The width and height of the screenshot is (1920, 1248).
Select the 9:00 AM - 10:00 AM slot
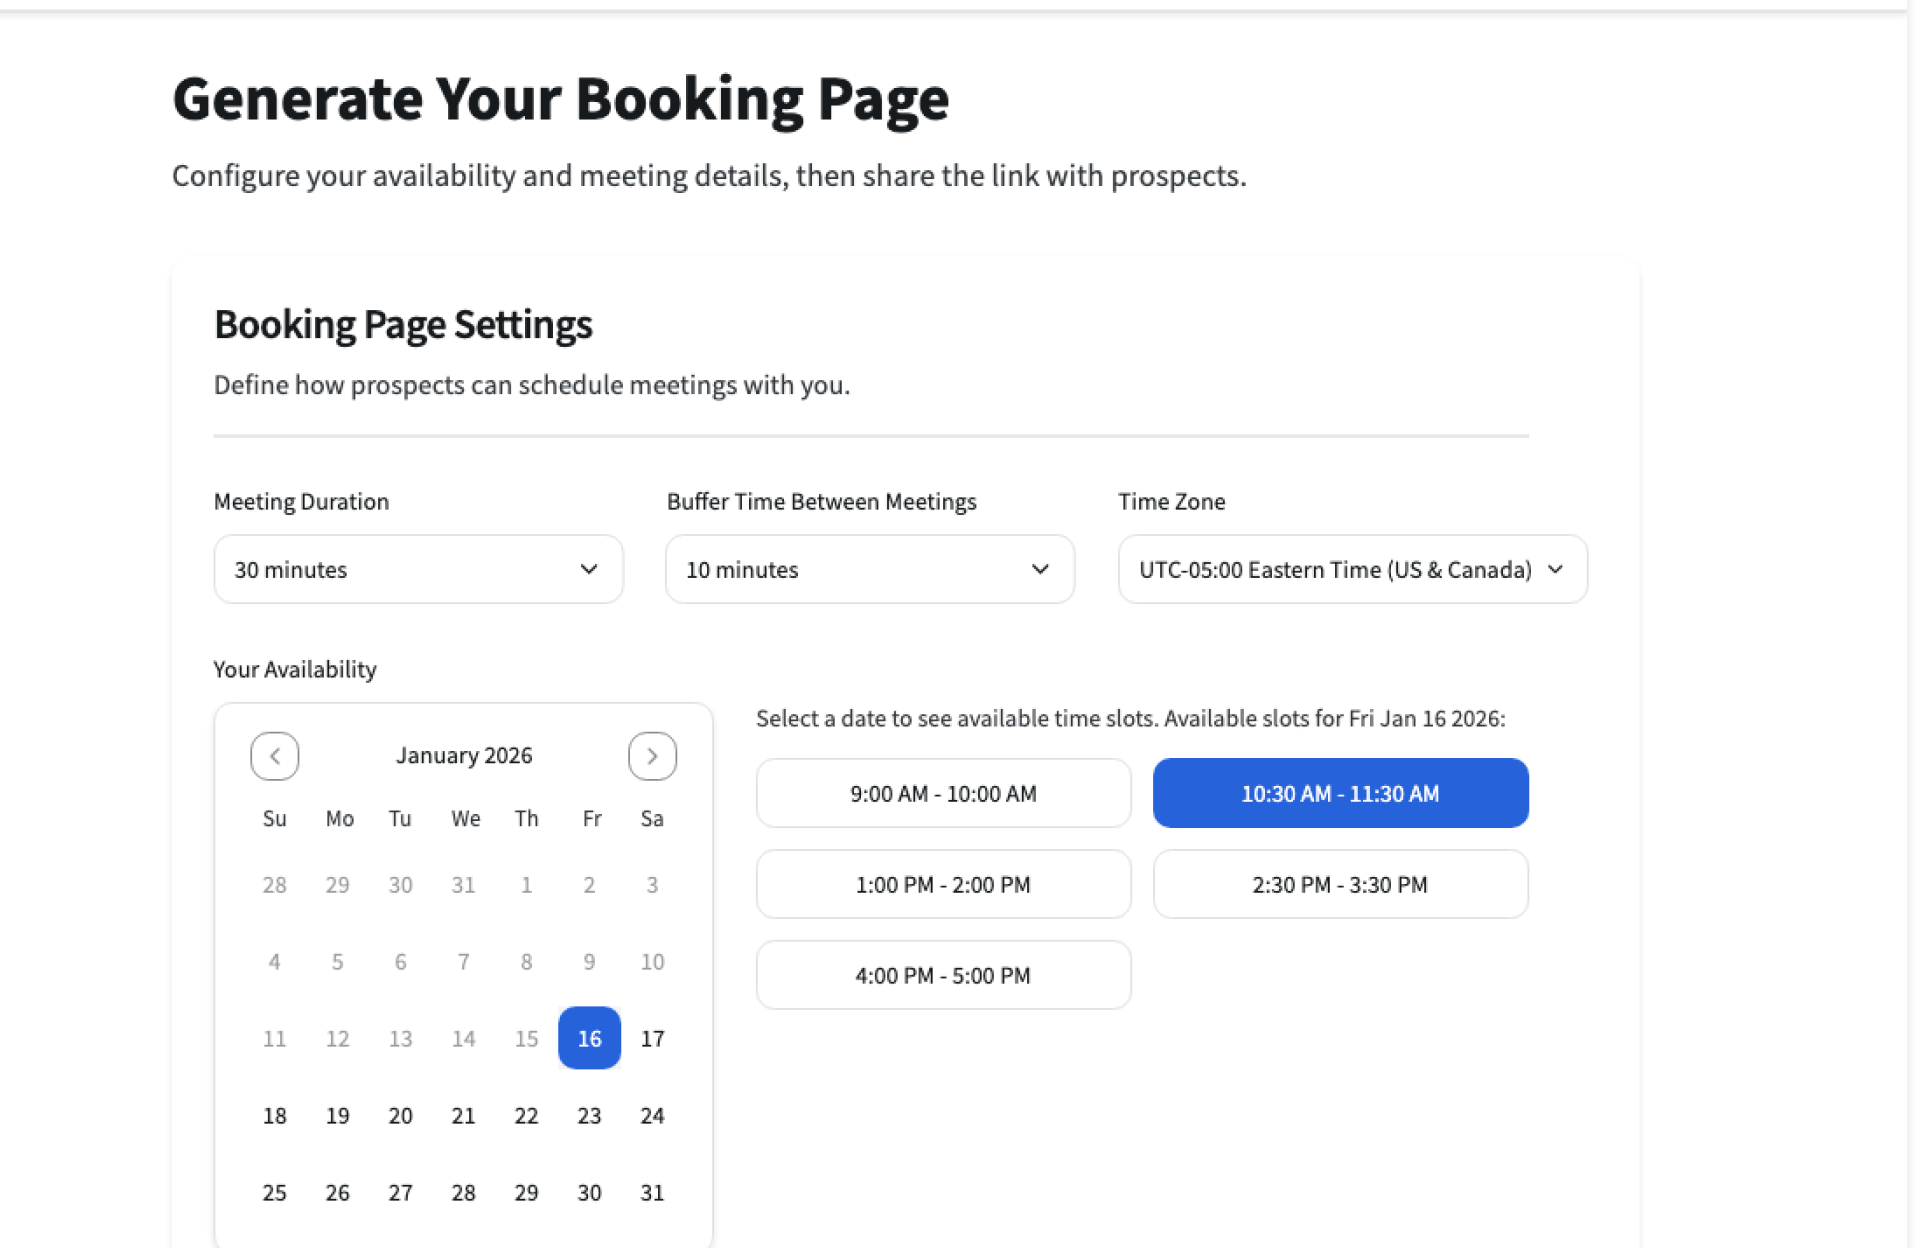point(943,793)
